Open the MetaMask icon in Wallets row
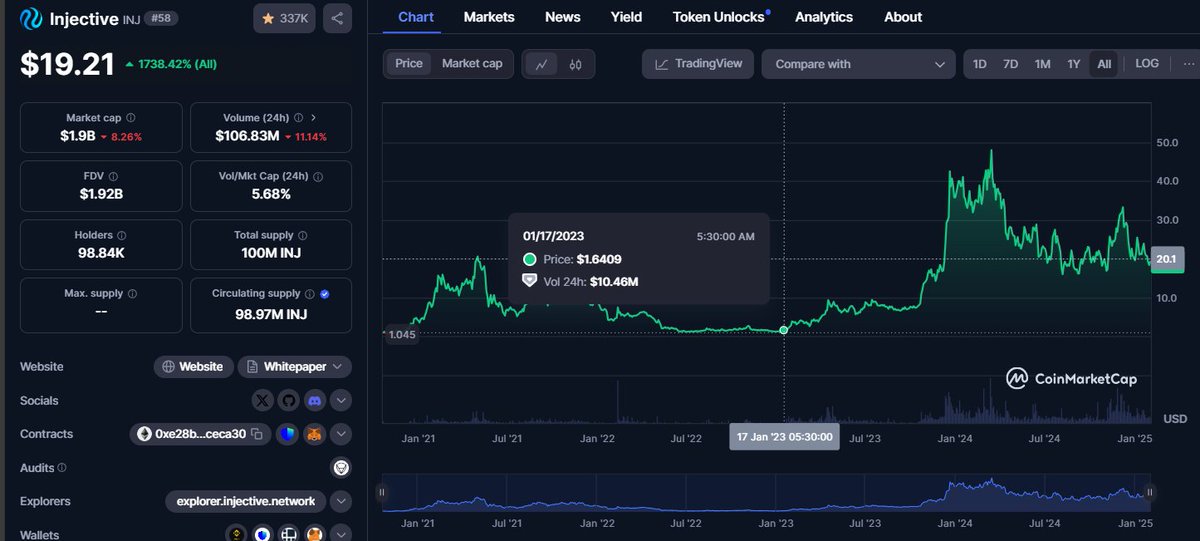This screenshot has height=541, width=1200. point(315,534)
